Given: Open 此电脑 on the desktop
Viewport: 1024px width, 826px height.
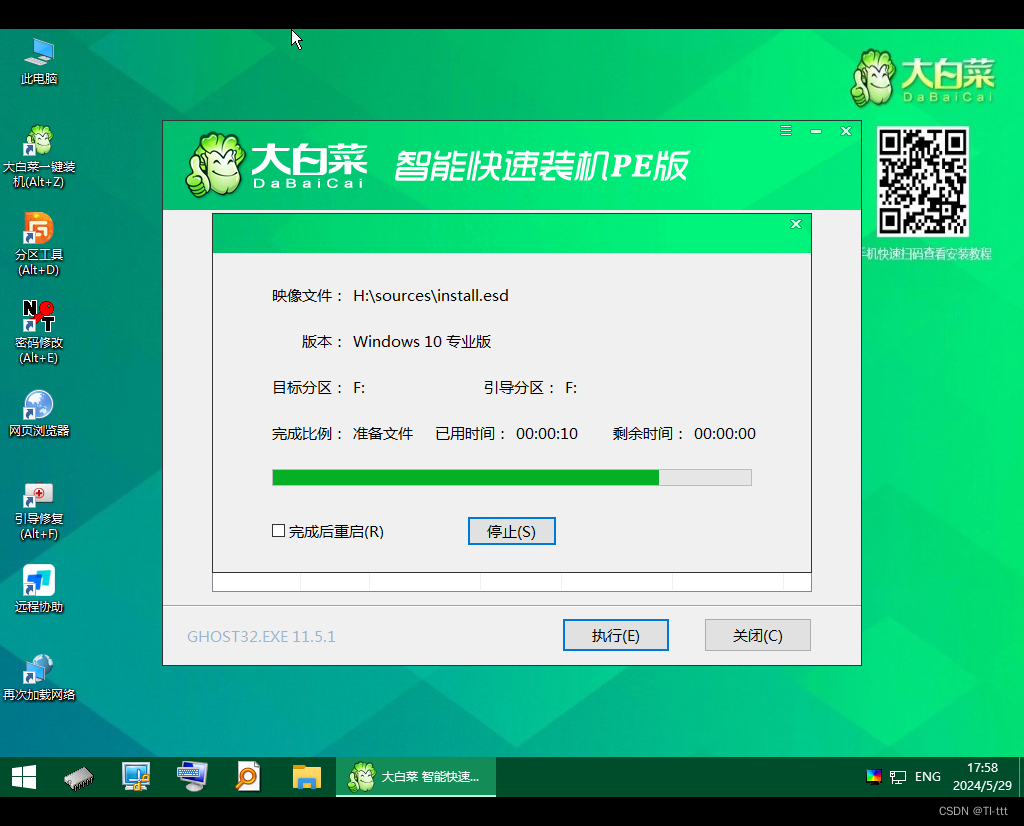Looking at the screenshot, I should pos(38,52).
